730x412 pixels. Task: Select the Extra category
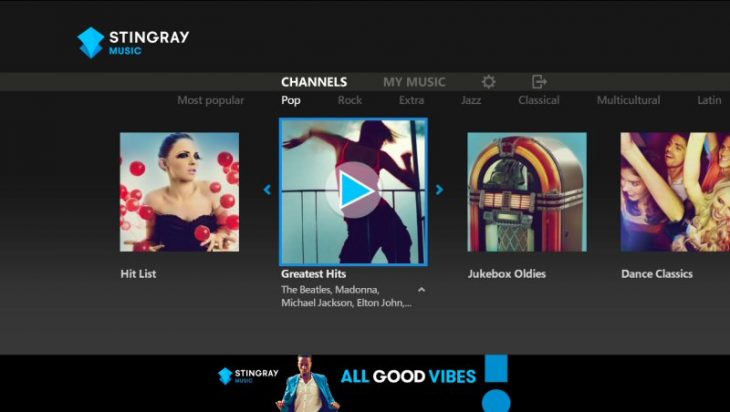[411, 100]
